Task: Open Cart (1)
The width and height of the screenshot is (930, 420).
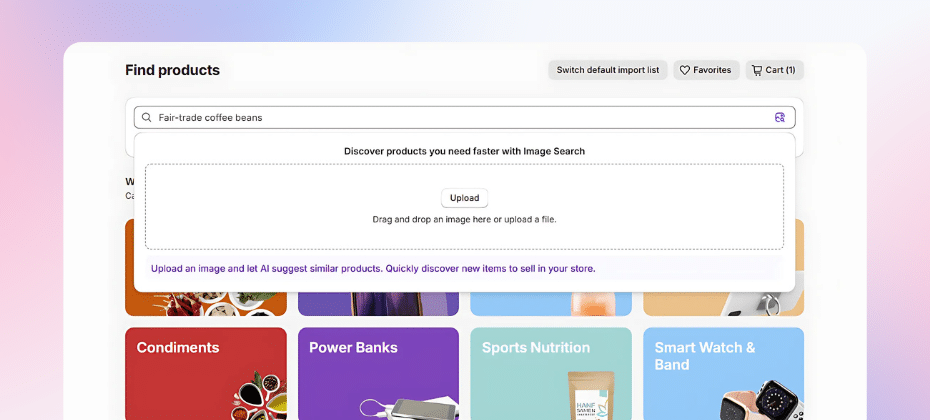Action: coord(774,70)
